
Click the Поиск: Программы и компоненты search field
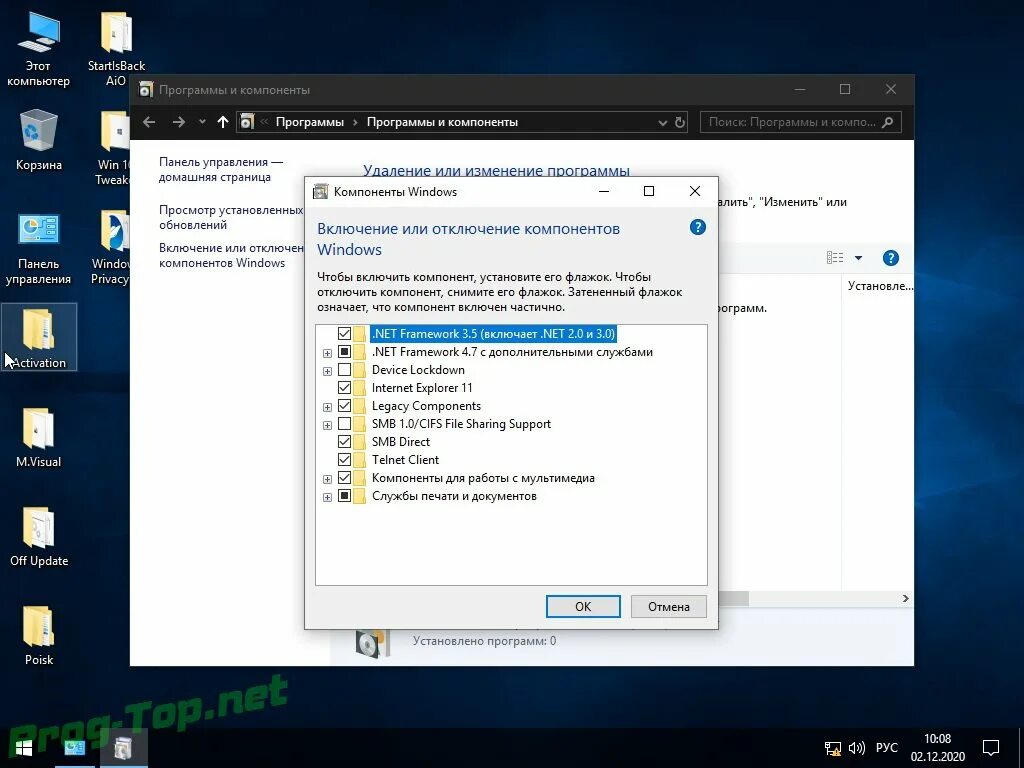801,122
